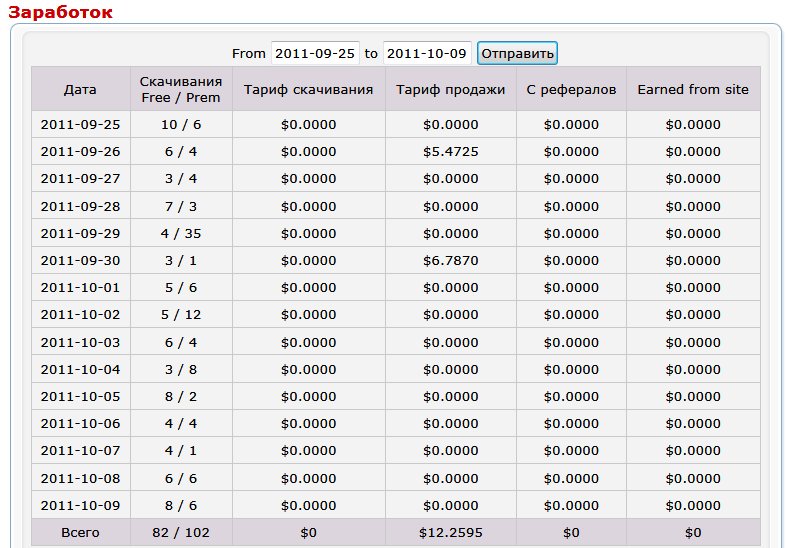Select the $6.7870 sale amount cell
The width and height of the screenshot is (788, 548).
(x=450, y=260)
